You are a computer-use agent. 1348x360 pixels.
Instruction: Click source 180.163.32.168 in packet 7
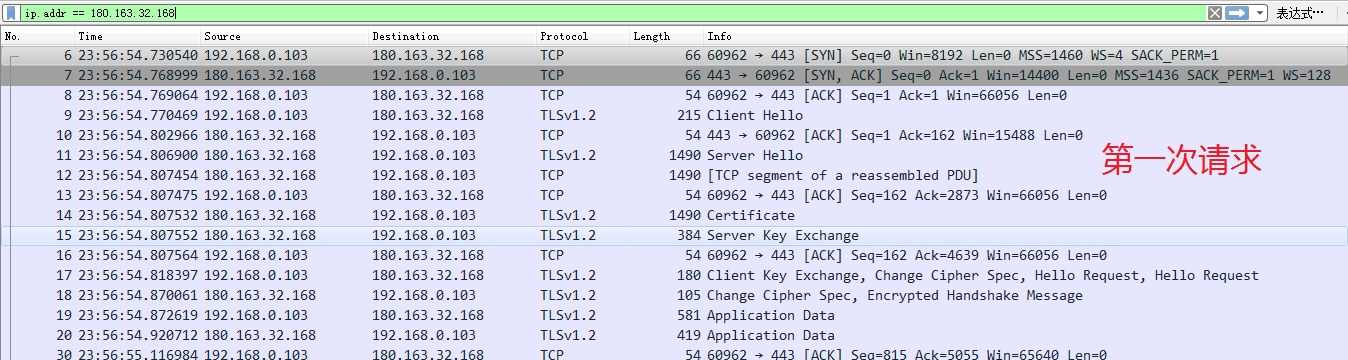point(260,75)
